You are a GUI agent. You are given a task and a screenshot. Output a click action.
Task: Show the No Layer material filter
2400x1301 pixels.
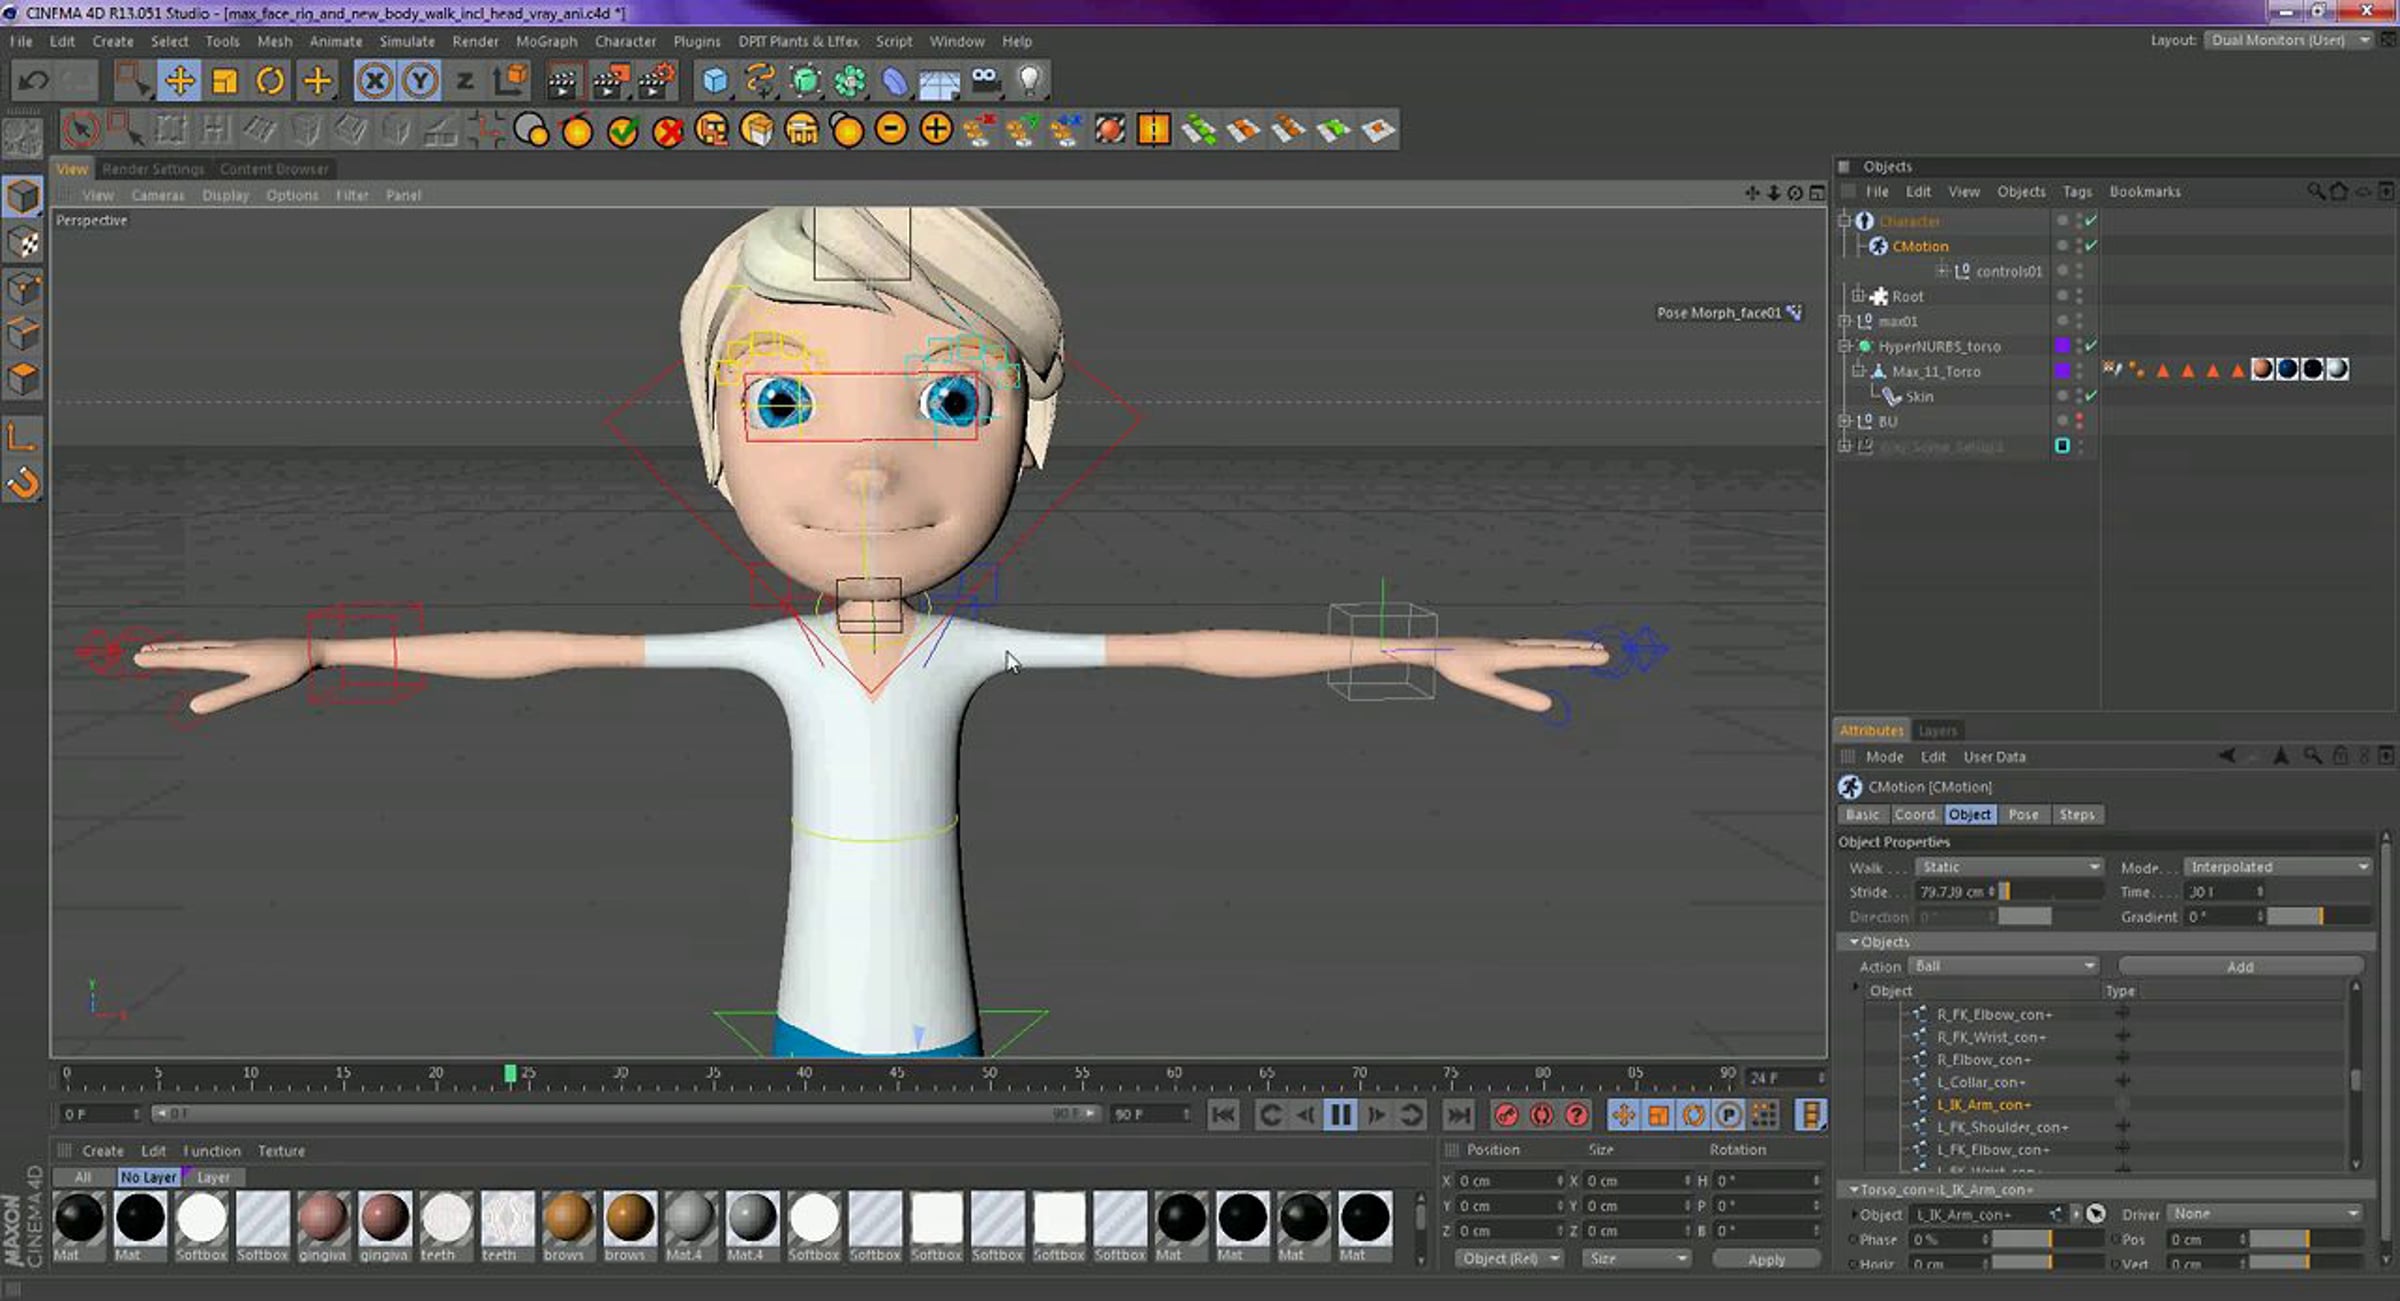tap(148, 1177)
